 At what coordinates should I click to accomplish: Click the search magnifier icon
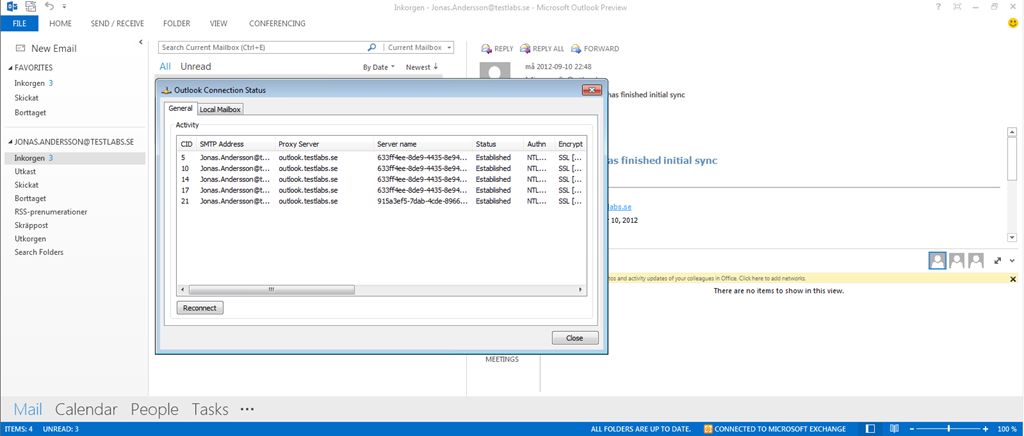[x=372, y=48]
